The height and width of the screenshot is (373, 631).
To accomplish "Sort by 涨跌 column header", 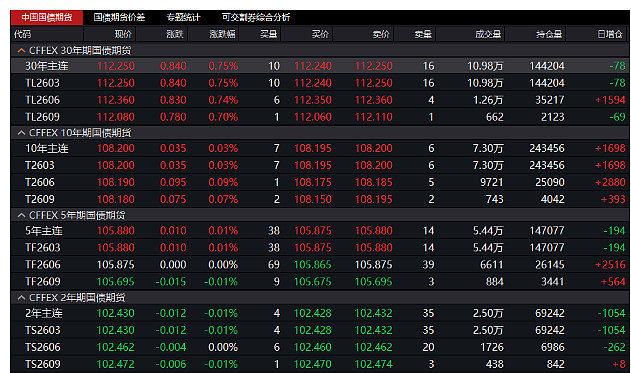I will click(x=175, y=34).
